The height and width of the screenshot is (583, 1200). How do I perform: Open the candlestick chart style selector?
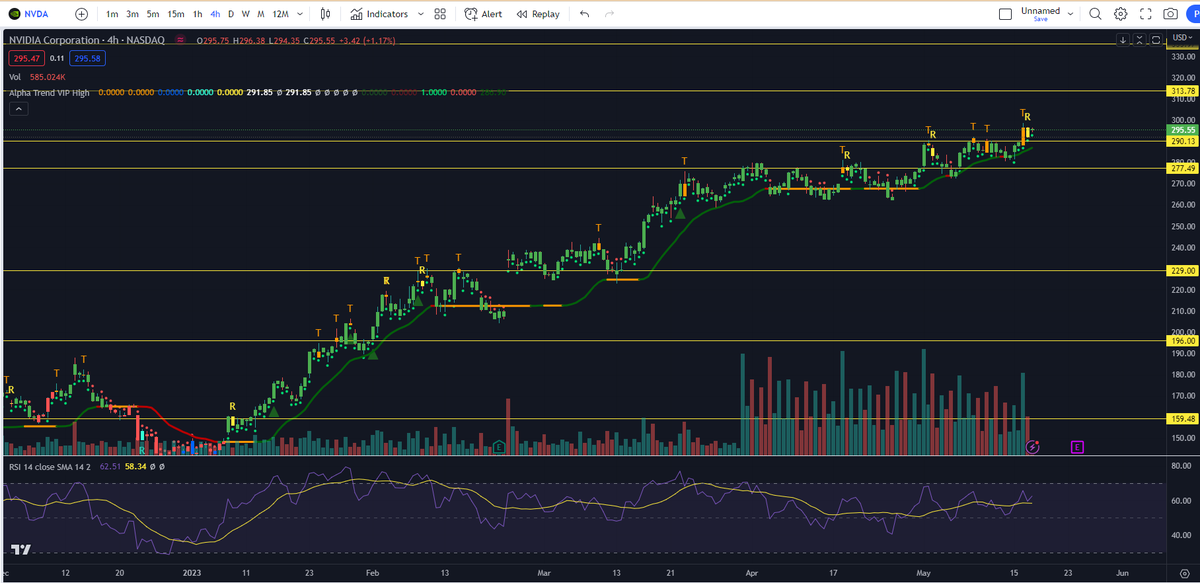pos(326,14)
